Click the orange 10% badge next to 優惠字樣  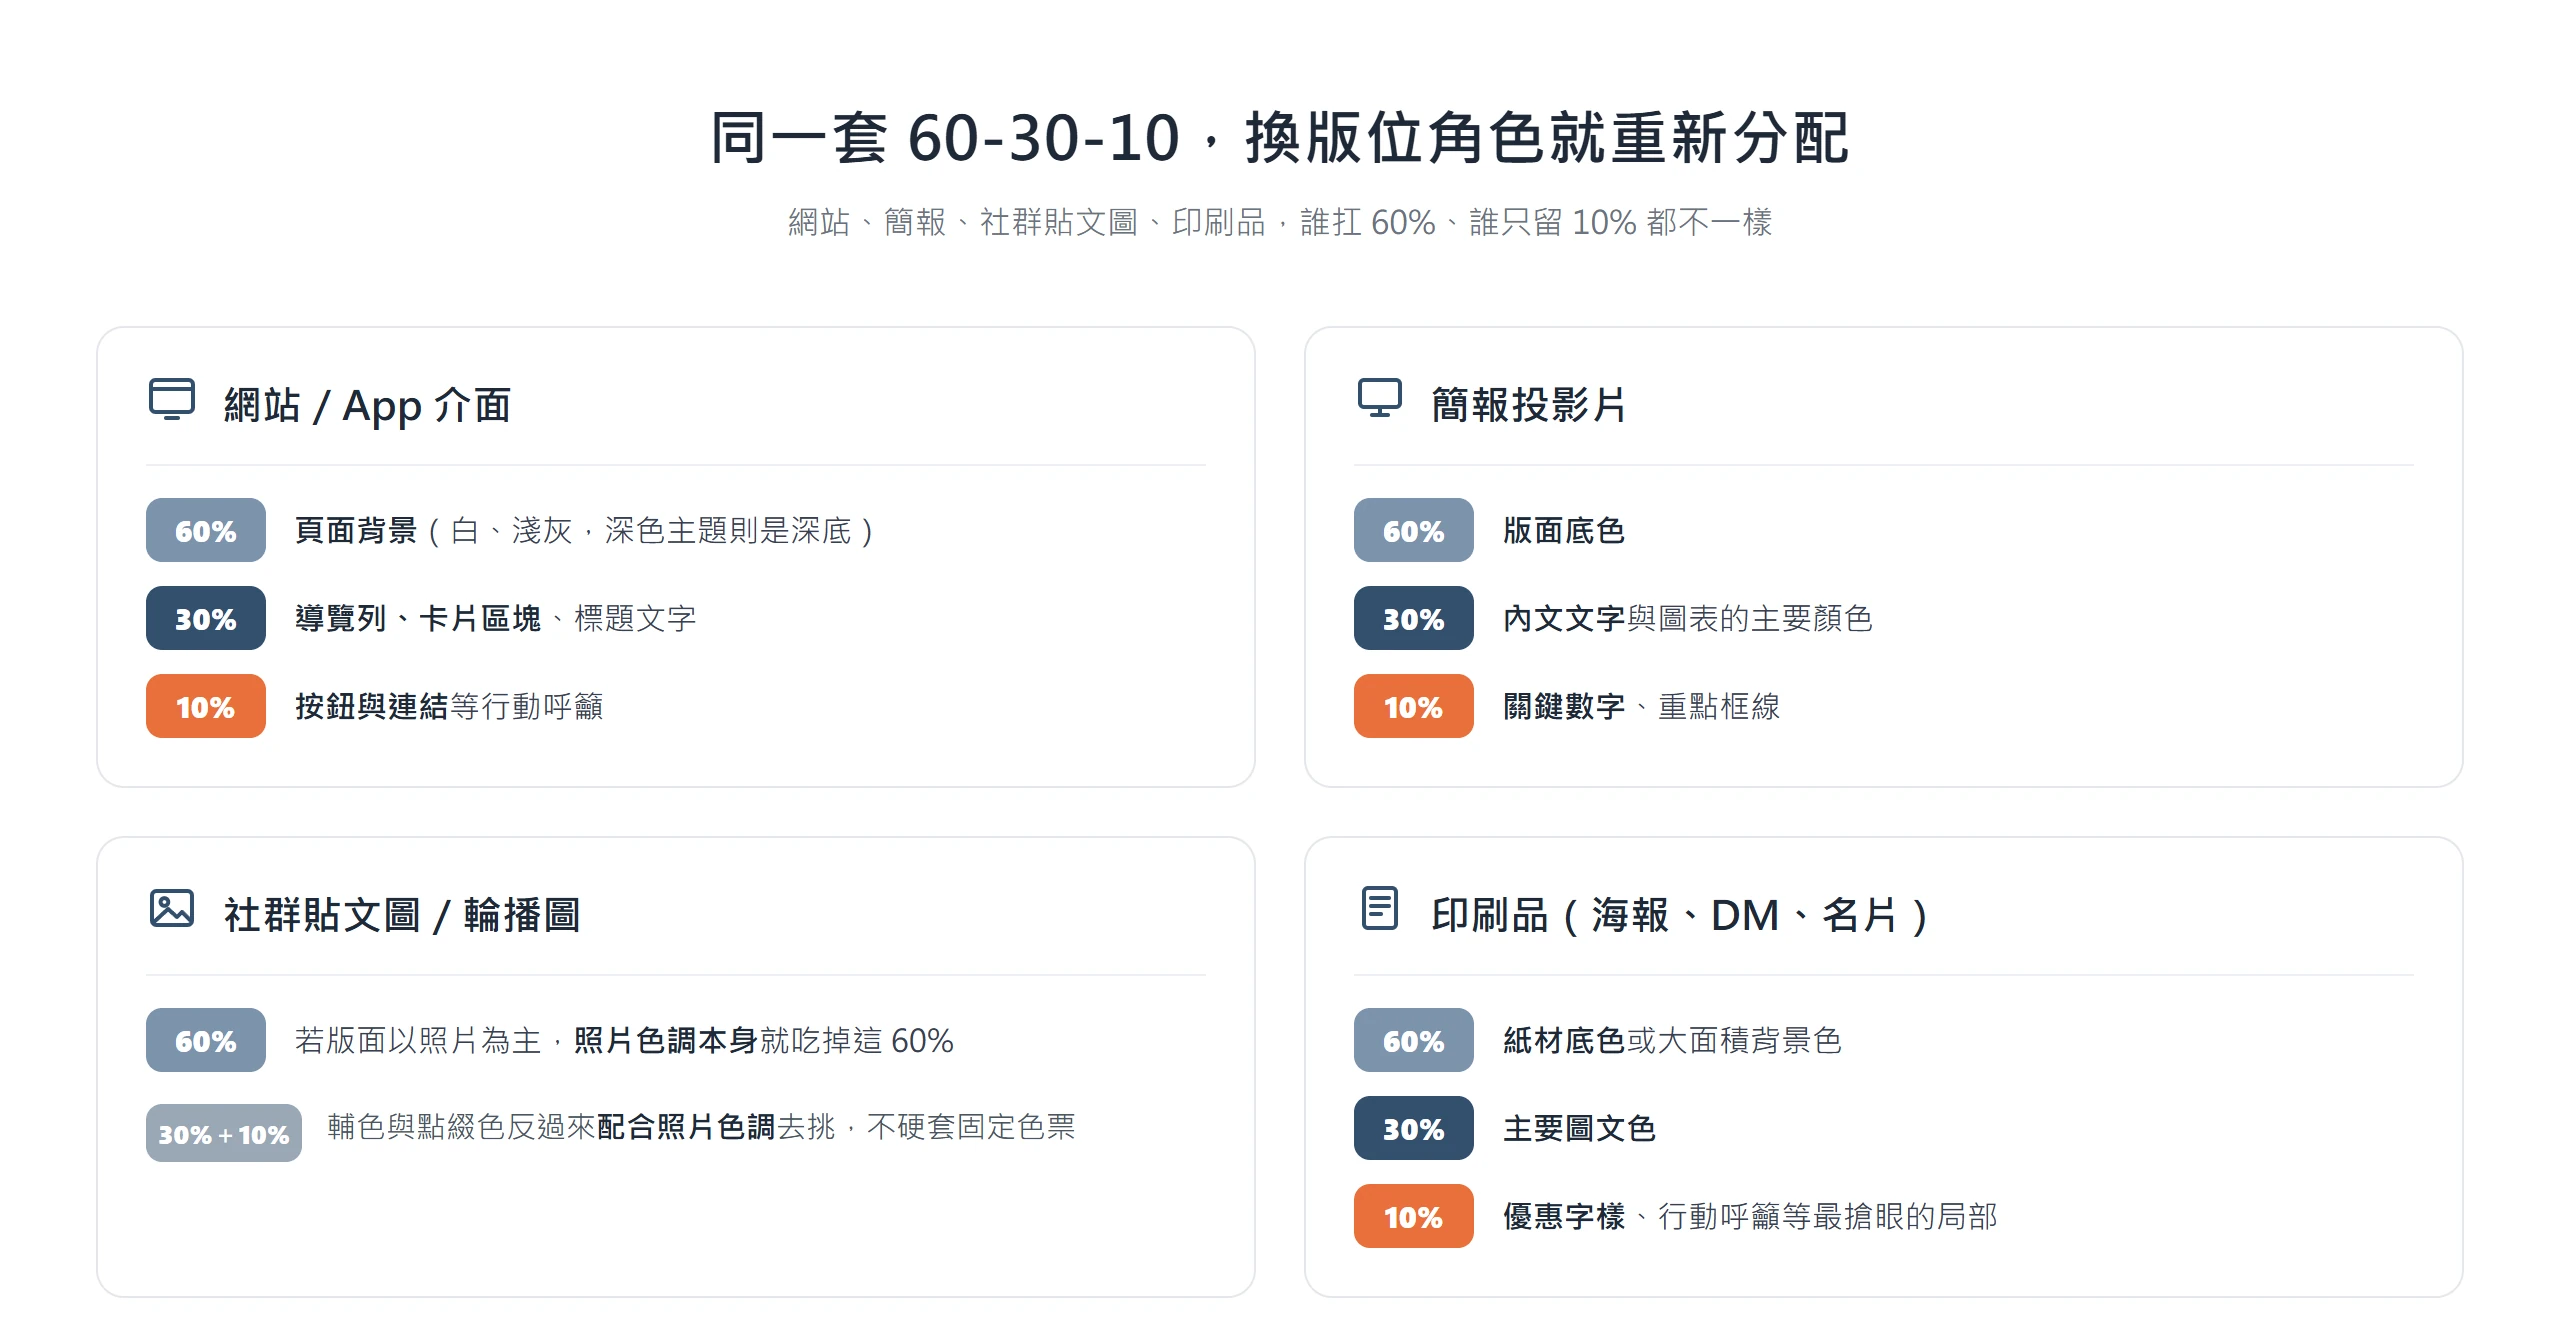pos(1414,1216)
